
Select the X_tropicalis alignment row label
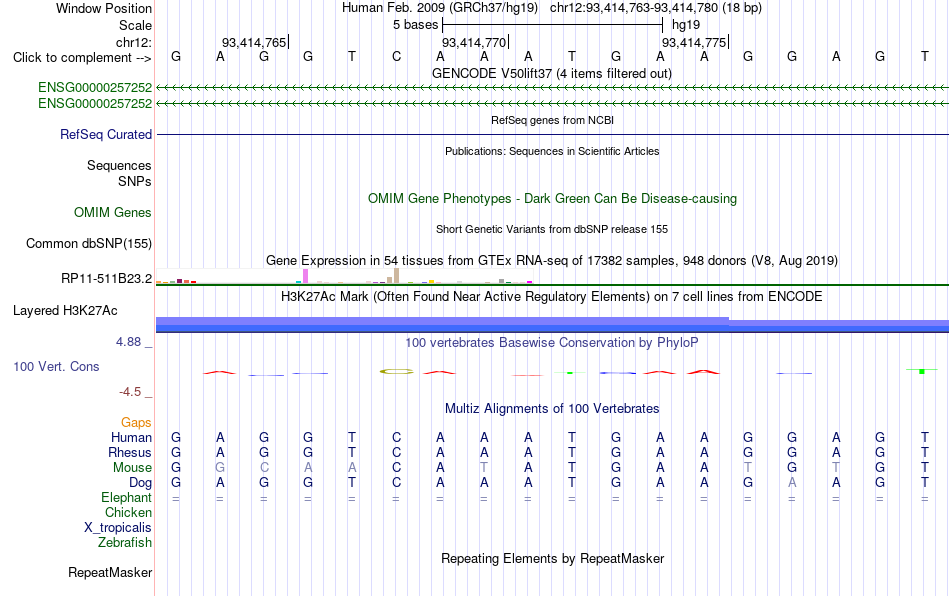point(118,528)
